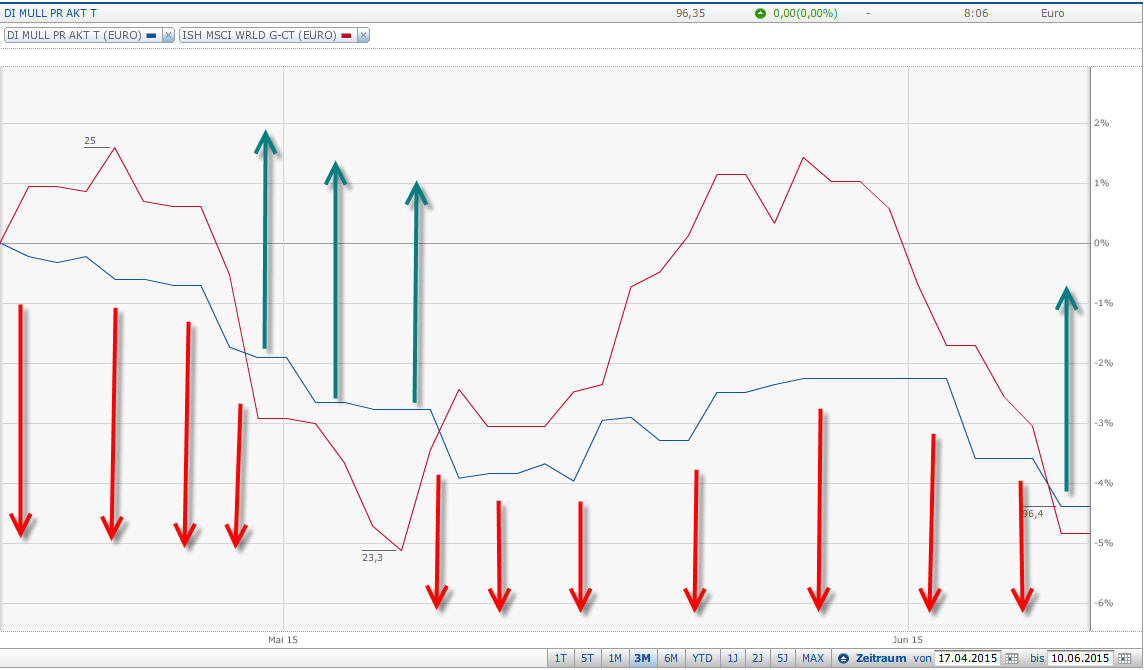Show year-to-date YTD range
Viewport: 1144px width, 670px height.
pos(702,658)
